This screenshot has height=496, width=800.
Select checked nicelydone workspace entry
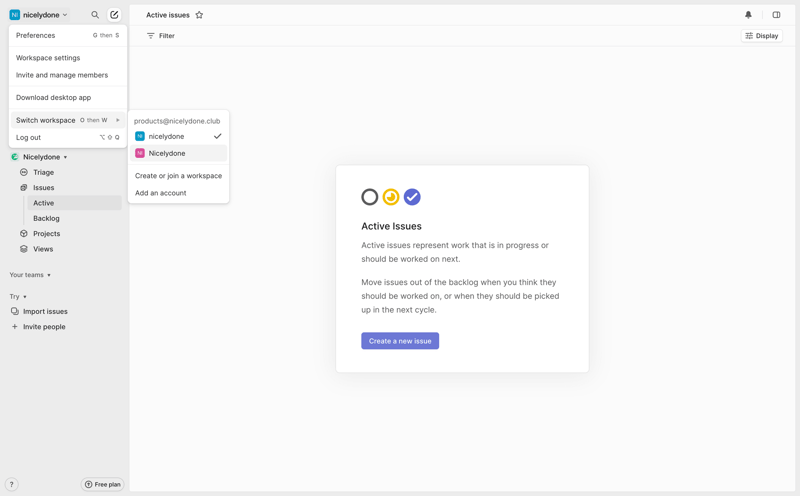(178, 136)
